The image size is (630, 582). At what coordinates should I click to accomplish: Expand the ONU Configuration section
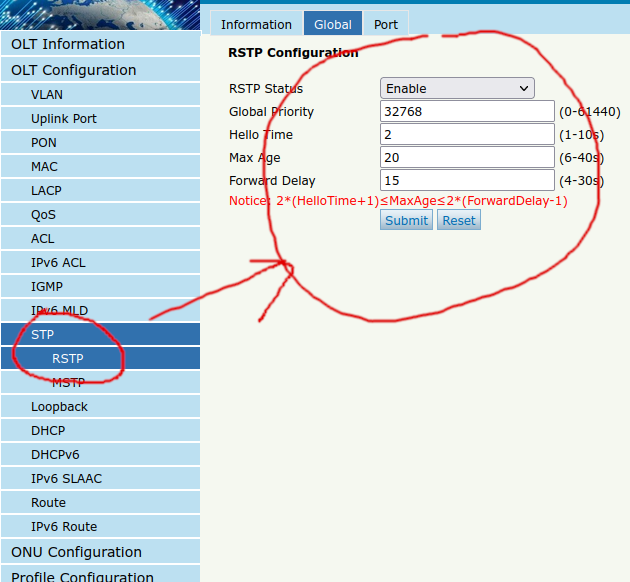click(x=76, y=552)
